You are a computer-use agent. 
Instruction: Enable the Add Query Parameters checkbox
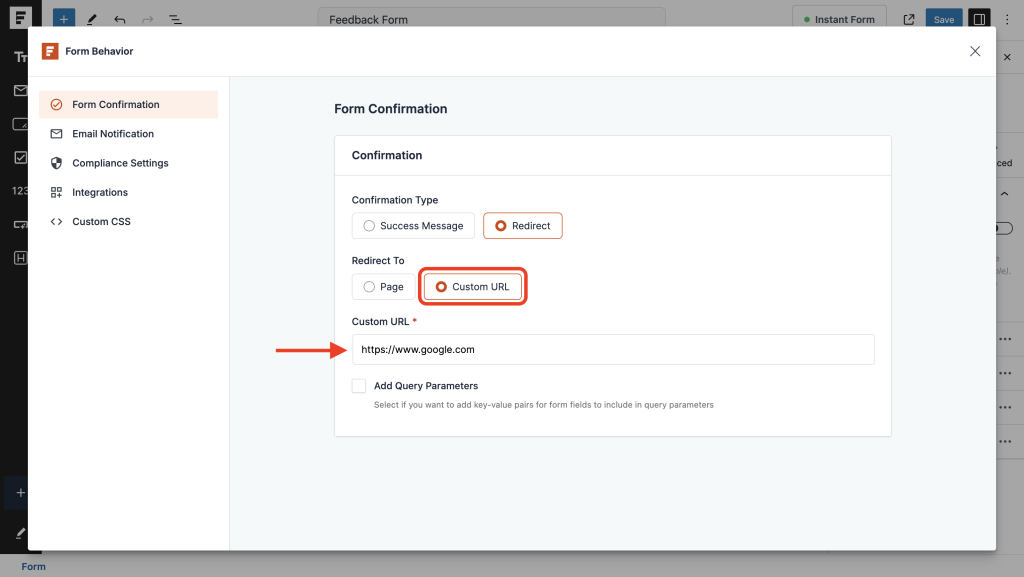point(358,385)
